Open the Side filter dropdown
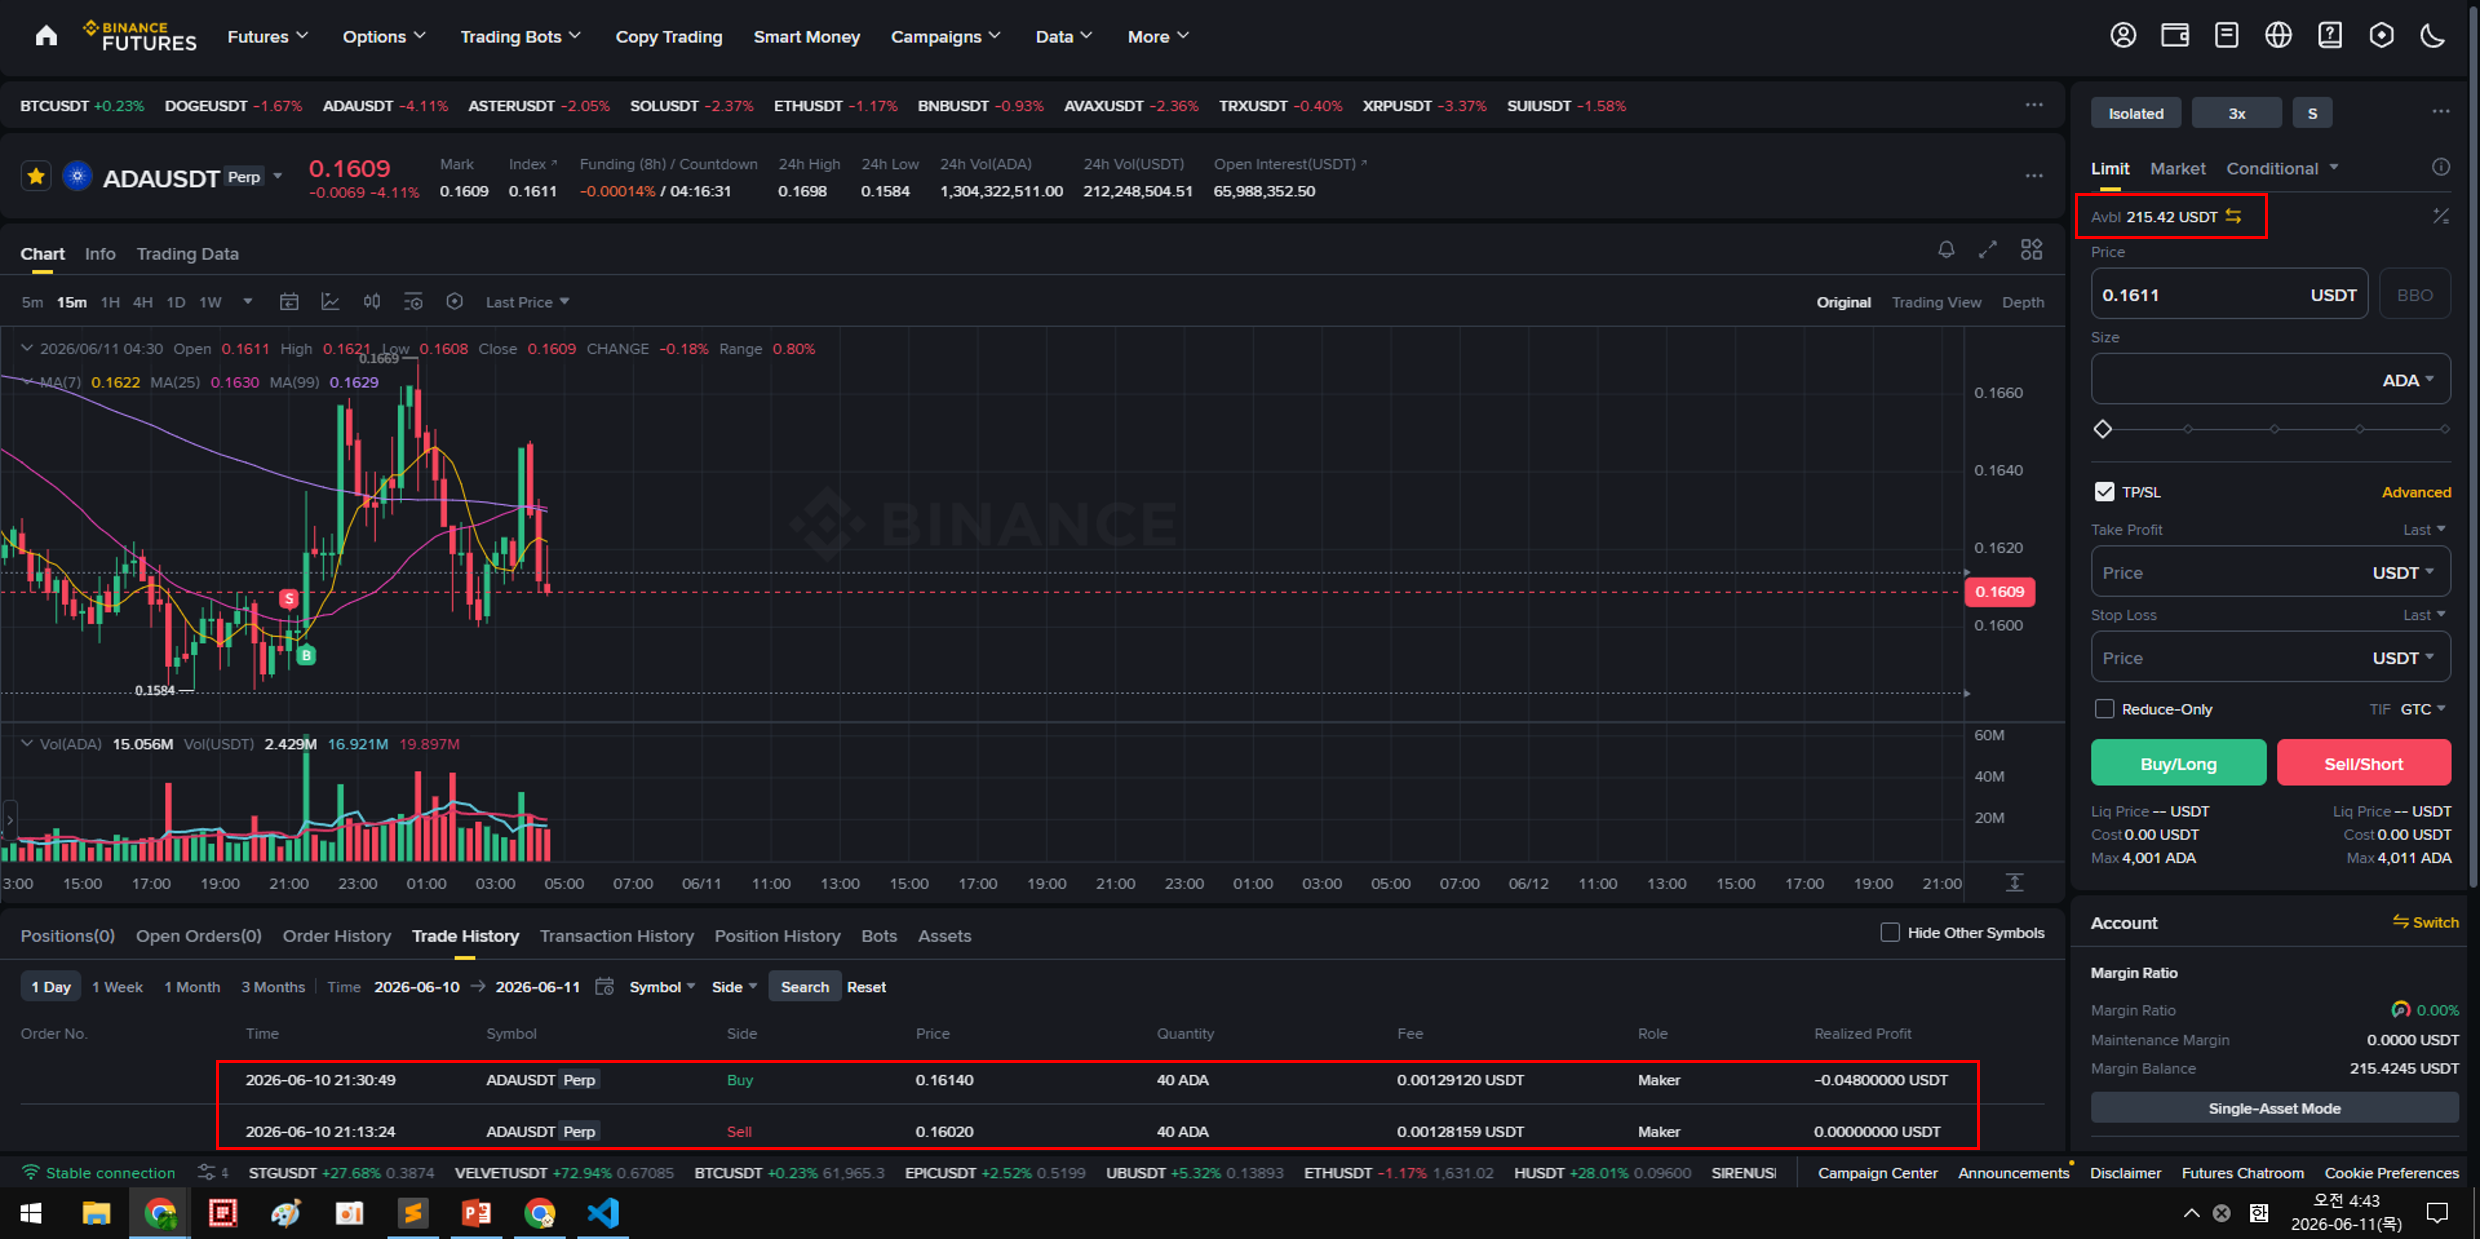Viewport: 2480px width, 1239px height. click(x=734, y=987)
